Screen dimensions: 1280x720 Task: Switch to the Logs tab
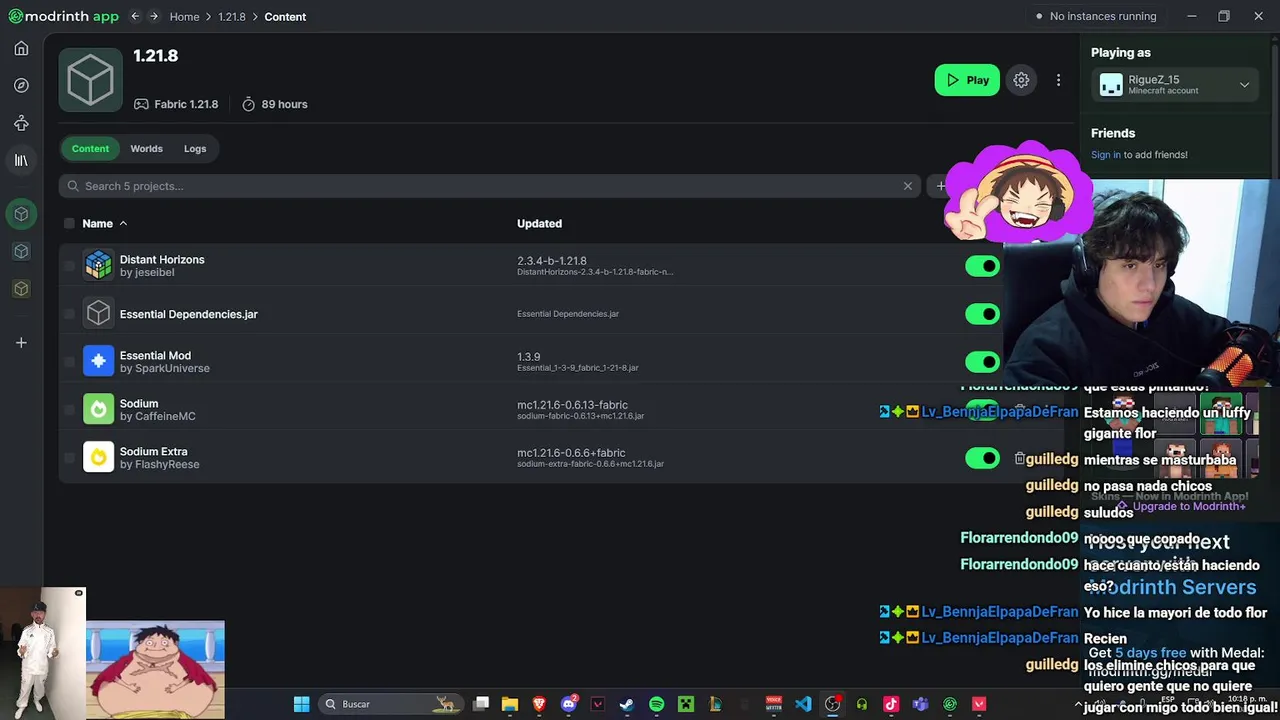pos(195,149)
